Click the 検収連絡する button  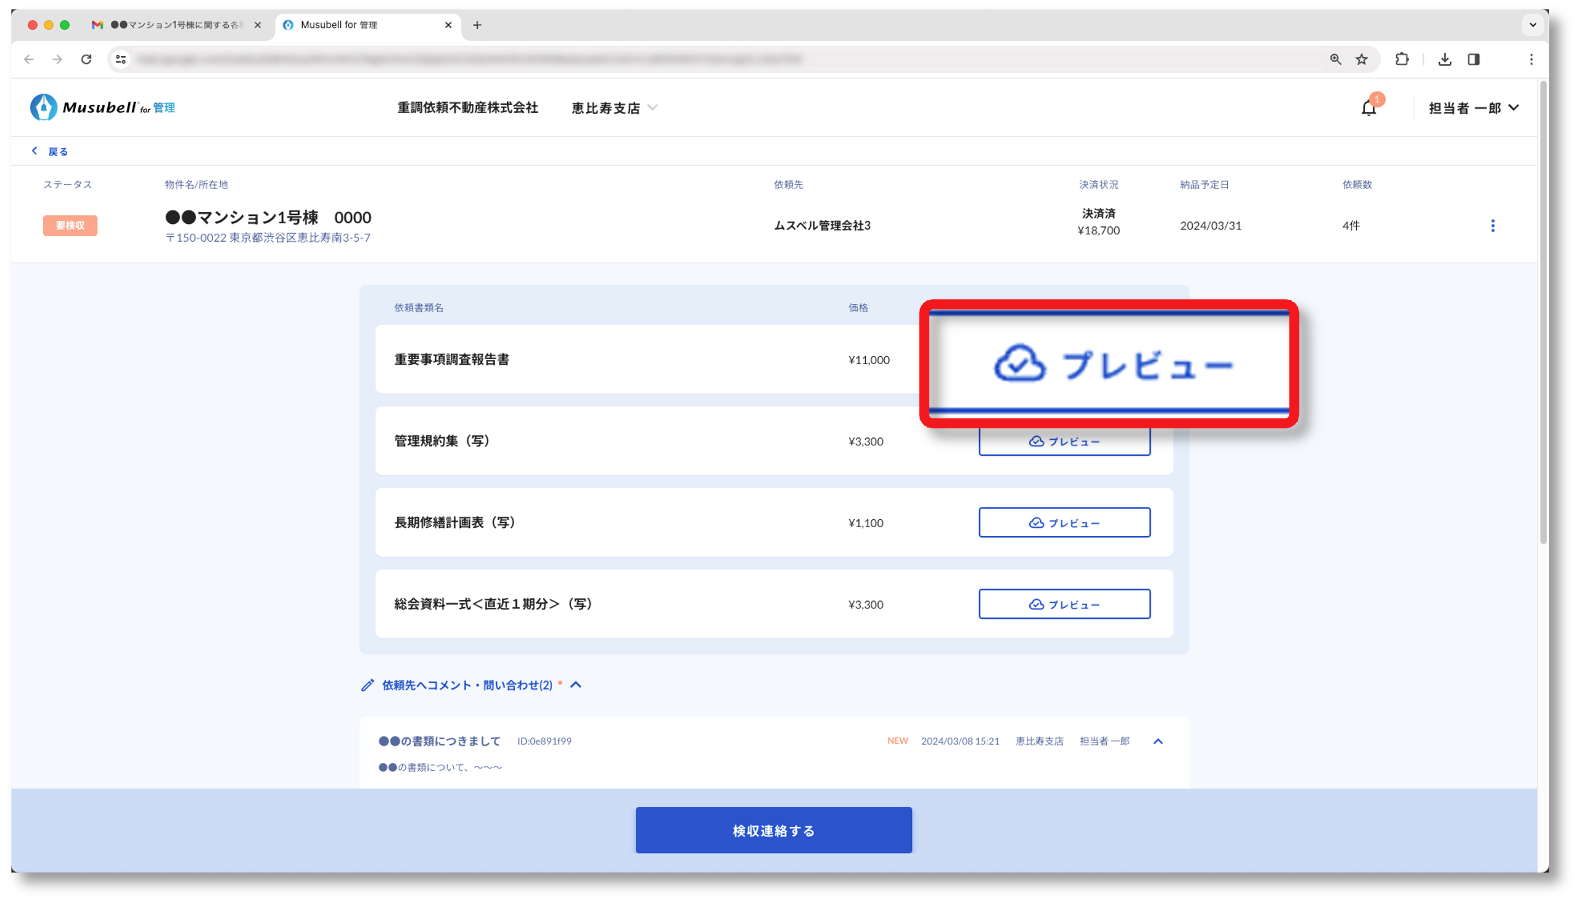pos(773,830)
